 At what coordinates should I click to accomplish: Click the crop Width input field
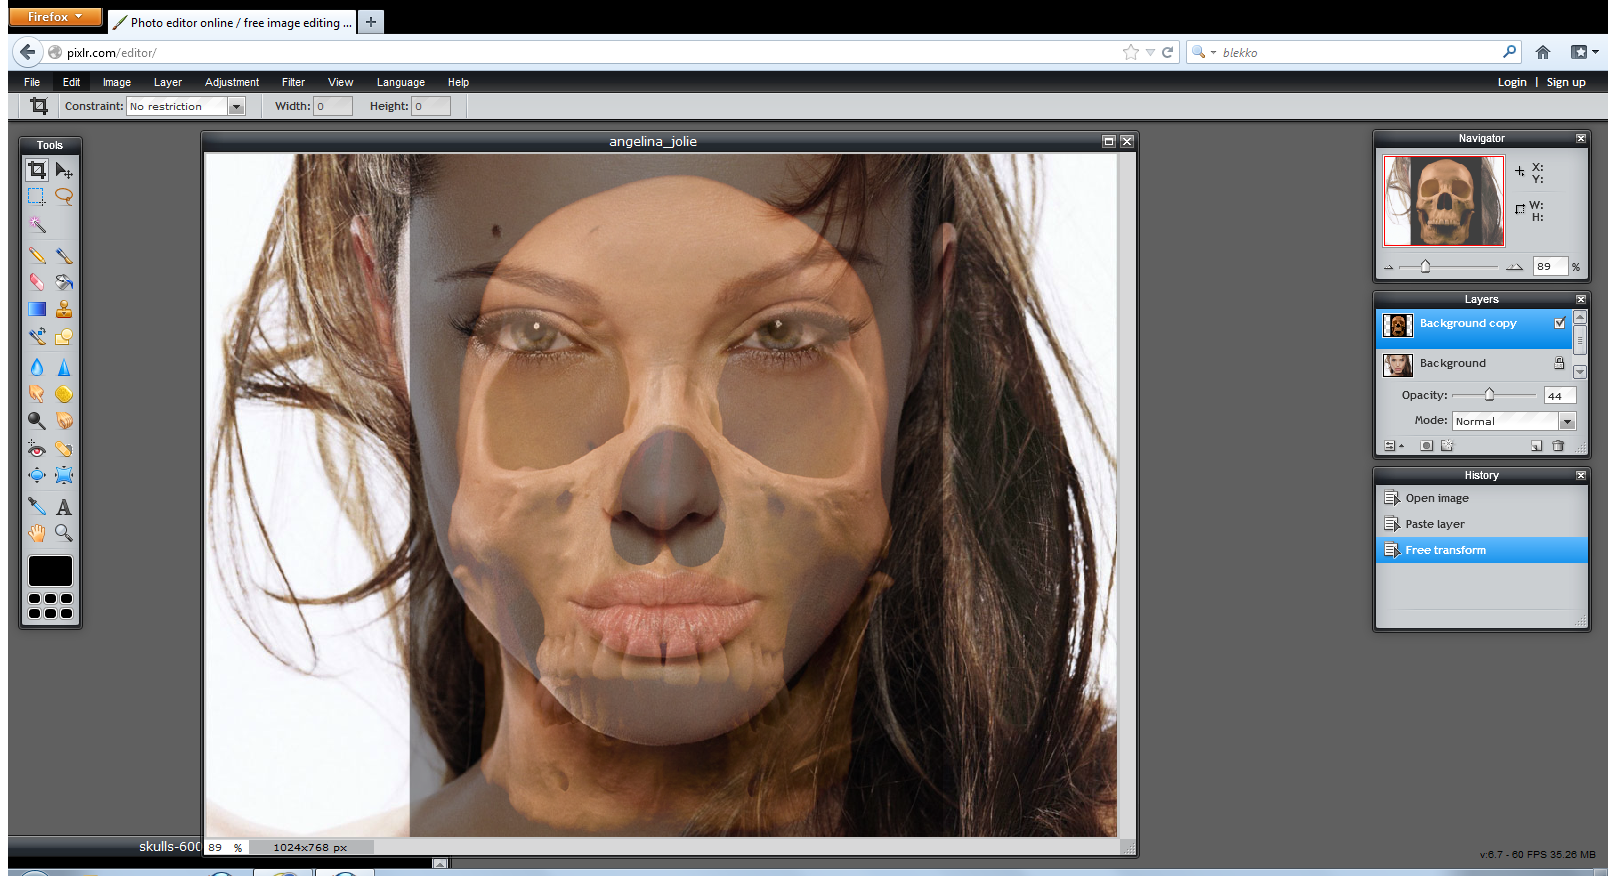(x=333, y=106)
